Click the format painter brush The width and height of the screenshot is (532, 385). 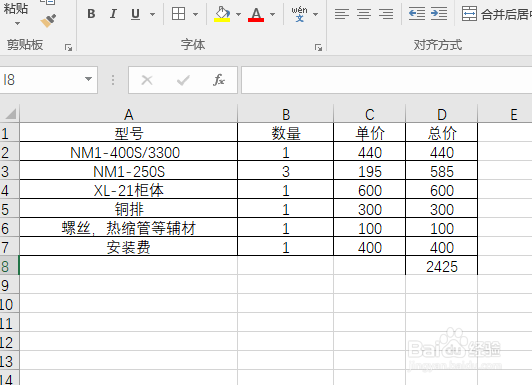pyautogui.click(x=49, y=21)
